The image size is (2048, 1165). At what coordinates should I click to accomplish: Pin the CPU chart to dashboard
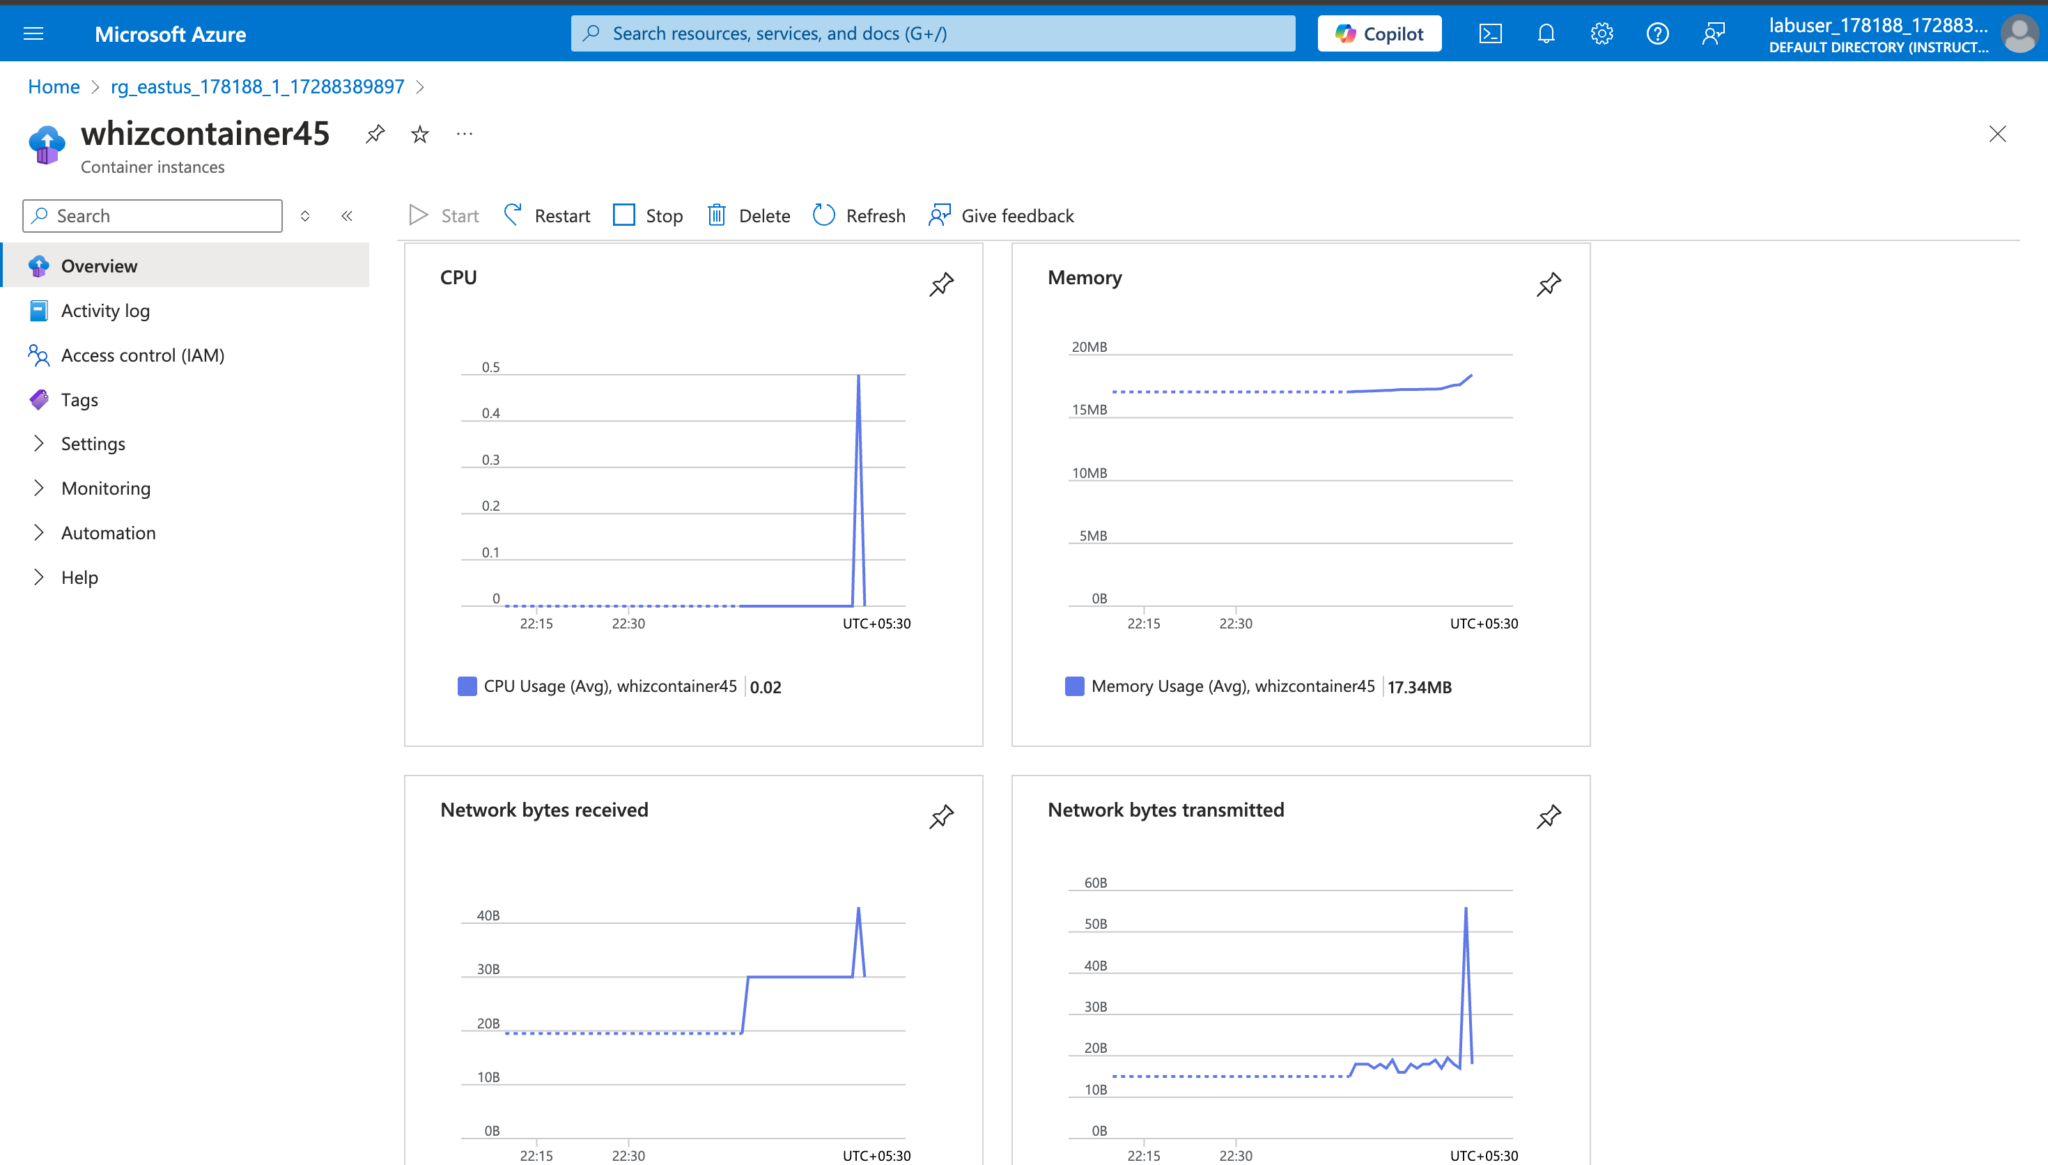(941, 284)
